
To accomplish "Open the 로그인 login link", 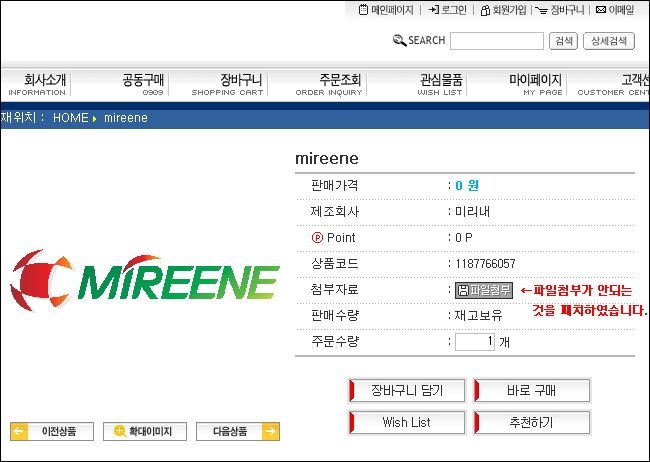I will pyautogui.click(x=447, y=10).
